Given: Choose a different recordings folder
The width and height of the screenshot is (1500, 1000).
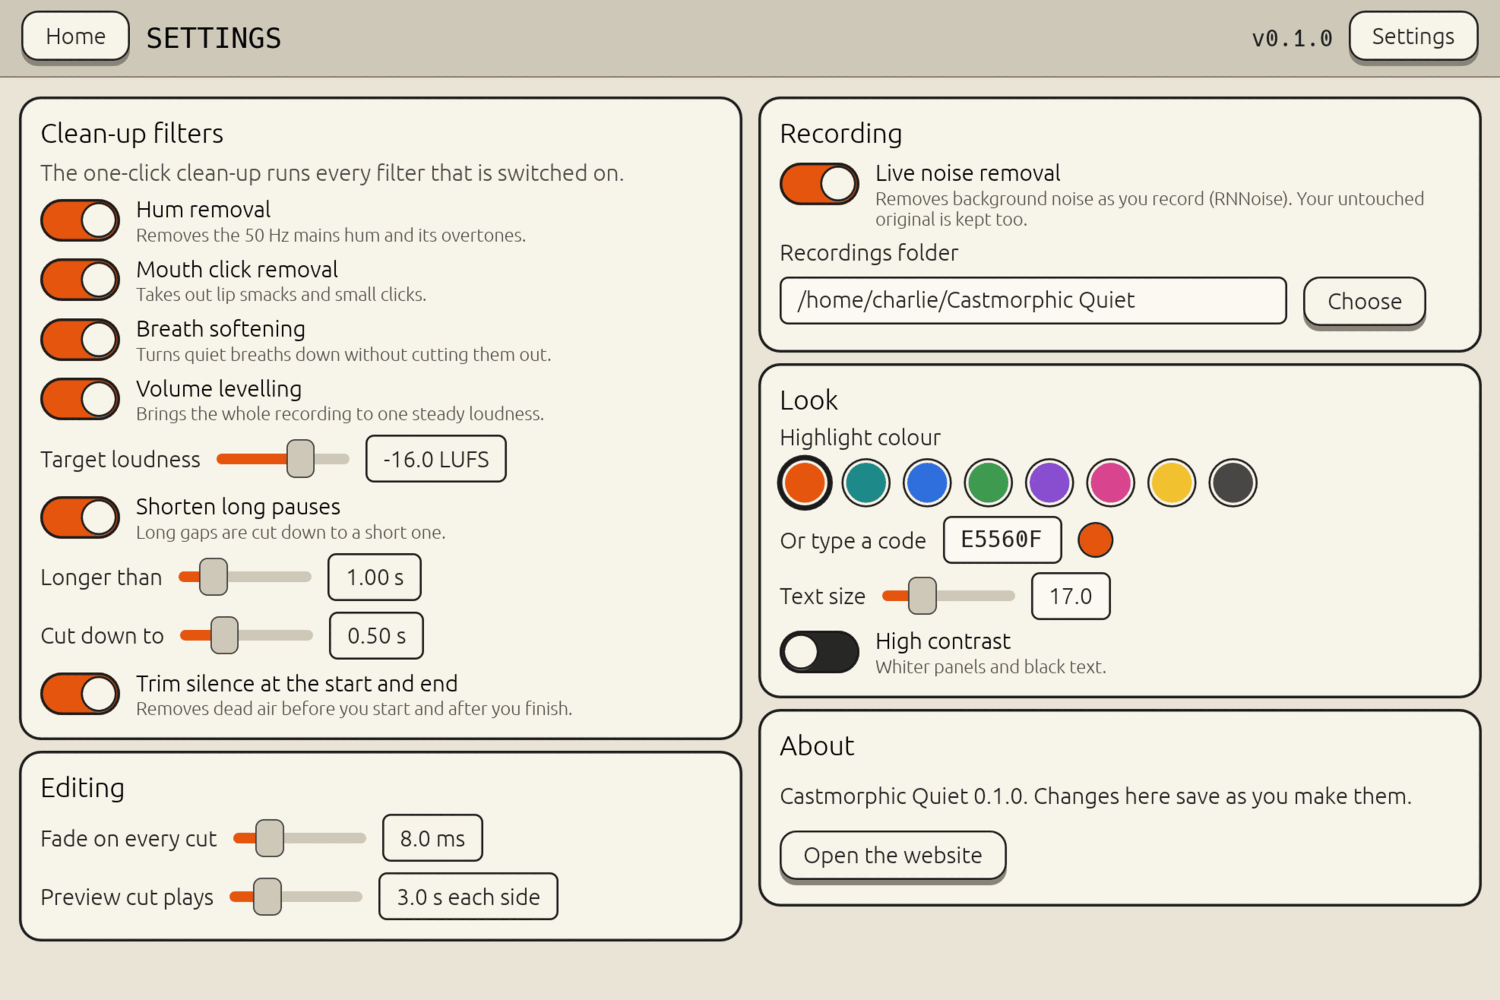Looking at the screenshot, I should coord(1364,301).
